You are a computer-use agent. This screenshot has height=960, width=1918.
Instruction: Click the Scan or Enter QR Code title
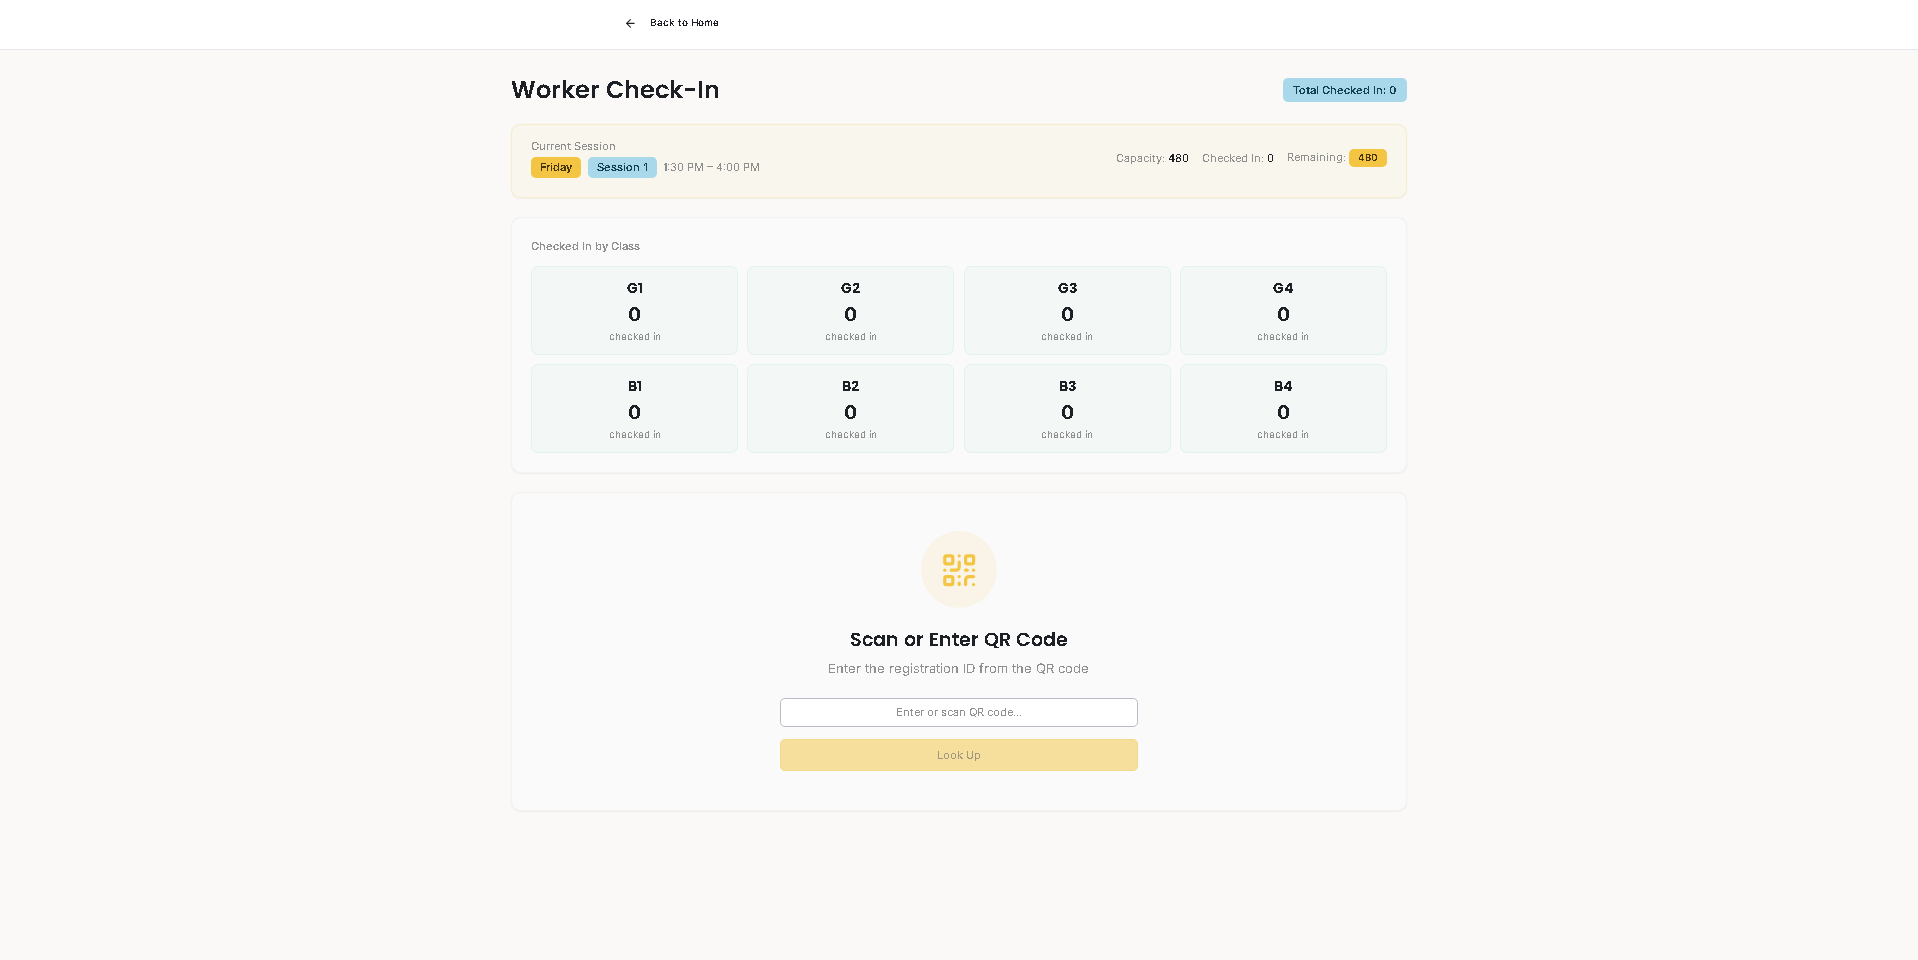point(958,640)
